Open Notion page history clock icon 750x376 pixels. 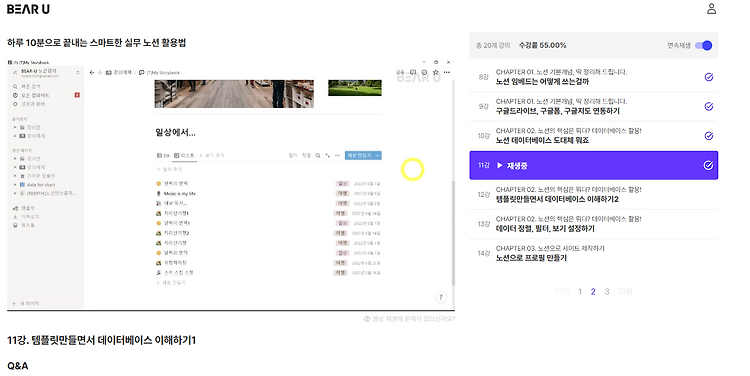pyautogui.click(x=424, y=72)
